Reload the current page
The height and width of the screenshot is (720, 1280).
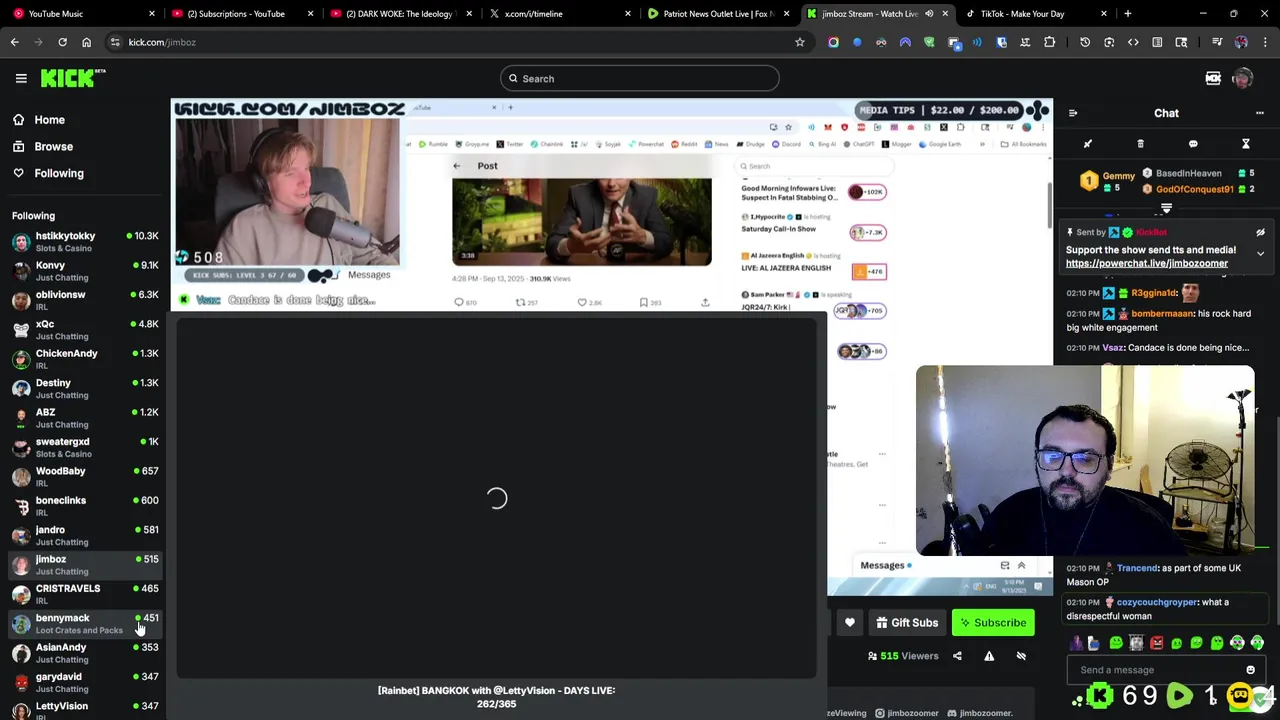point(62,42)
